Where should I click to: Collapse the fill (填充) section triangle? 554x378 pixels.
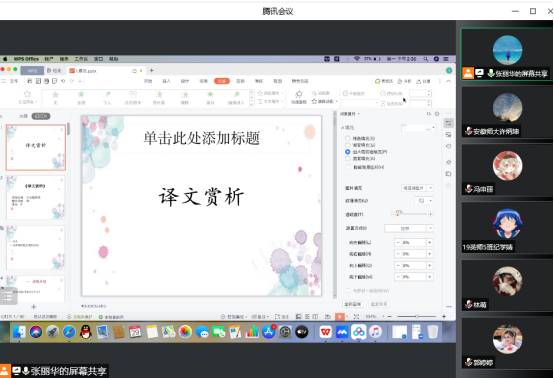(x=342, y=128)
